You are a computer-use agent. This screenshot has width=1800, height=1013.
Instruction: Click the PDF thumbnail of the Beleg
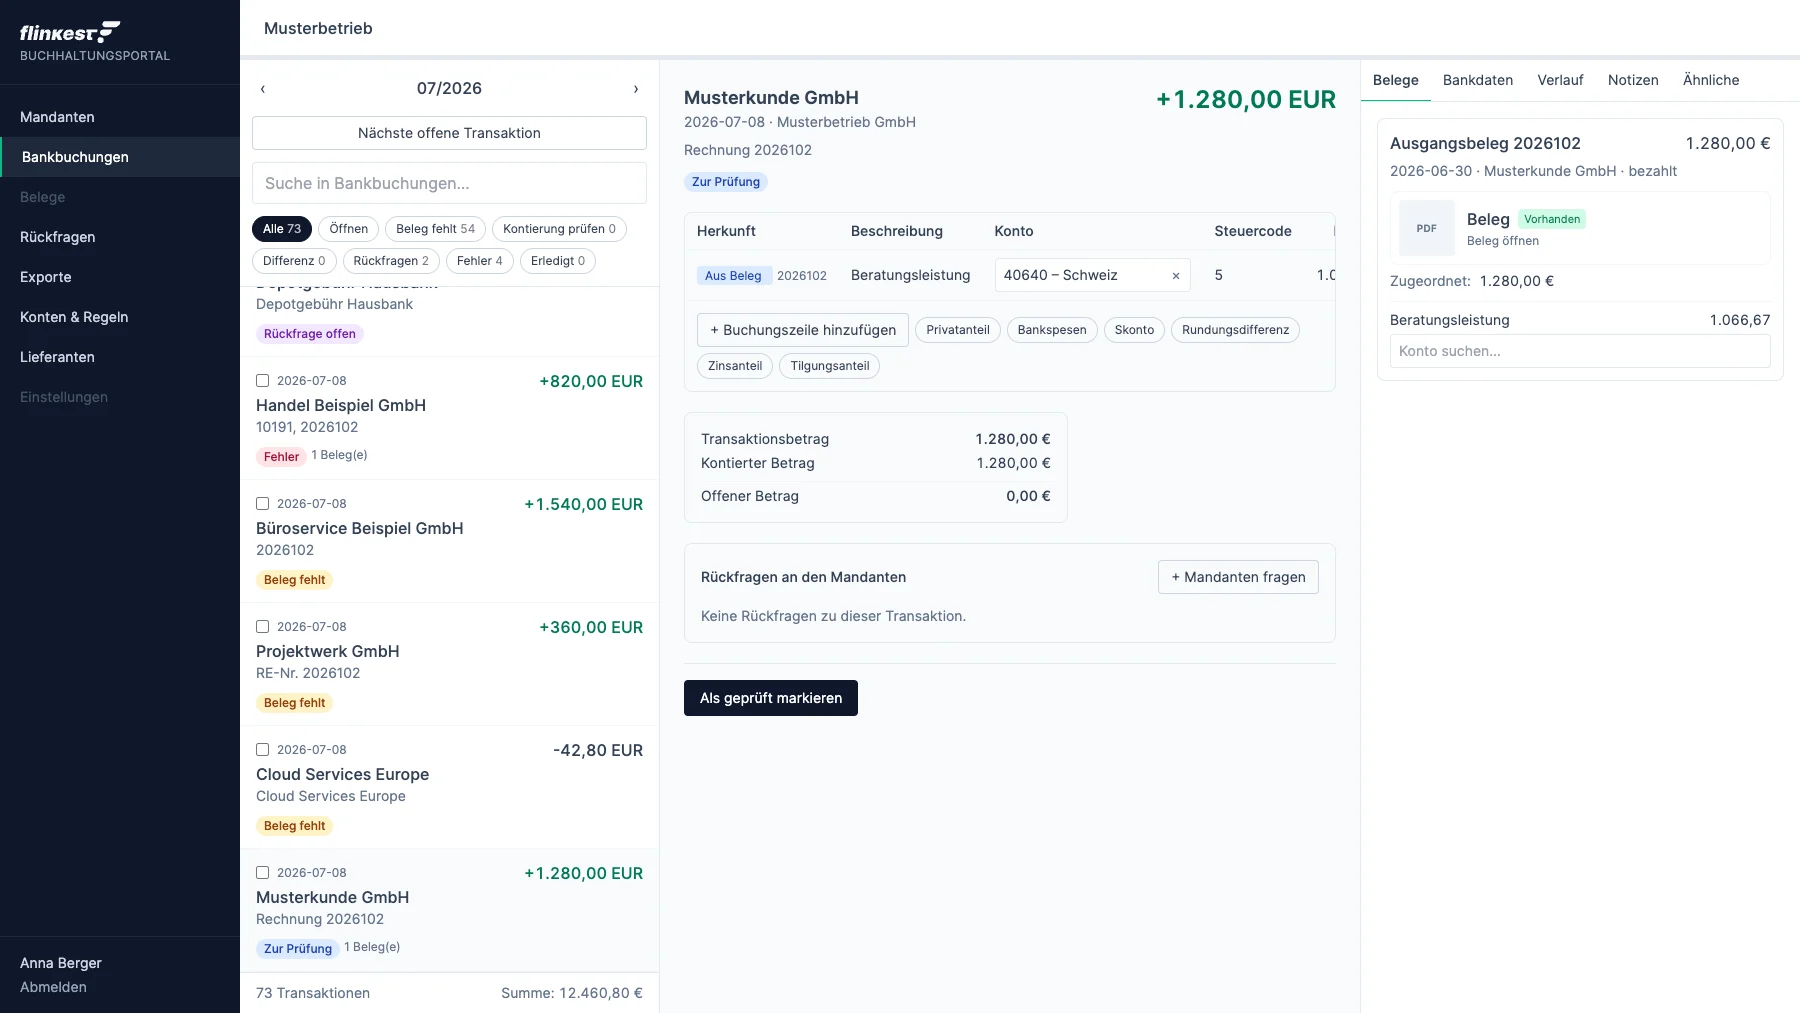coord(1427,228)
